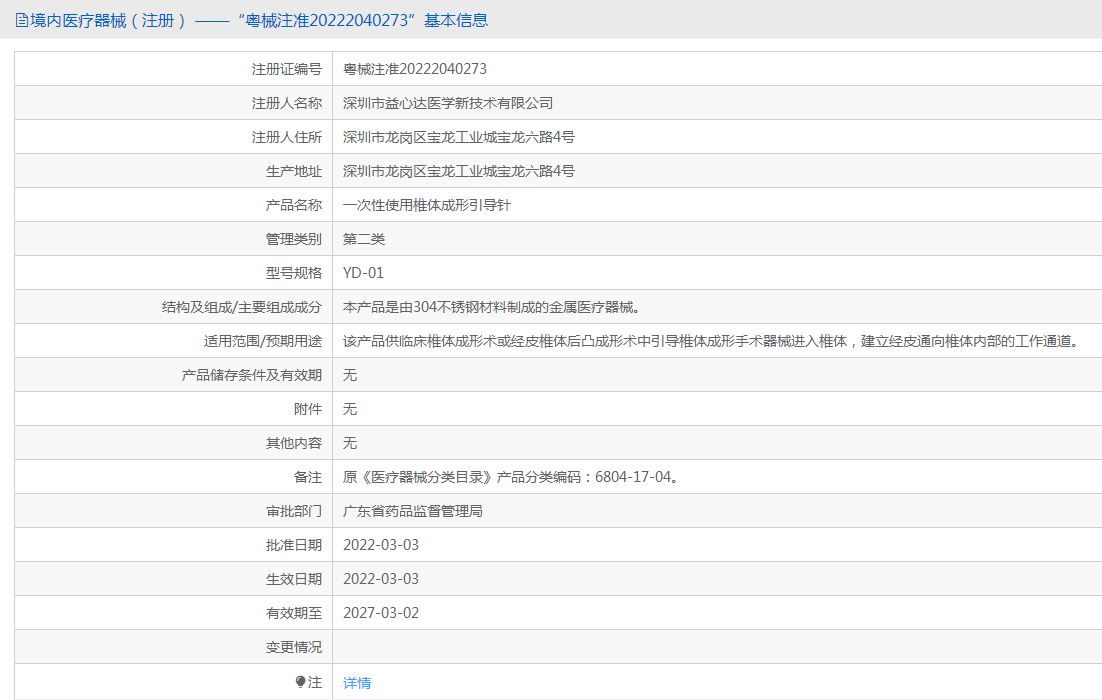Select 无 in the 附件 row
The height and width of the screenshot is (700, 1102).
(350, 409)
